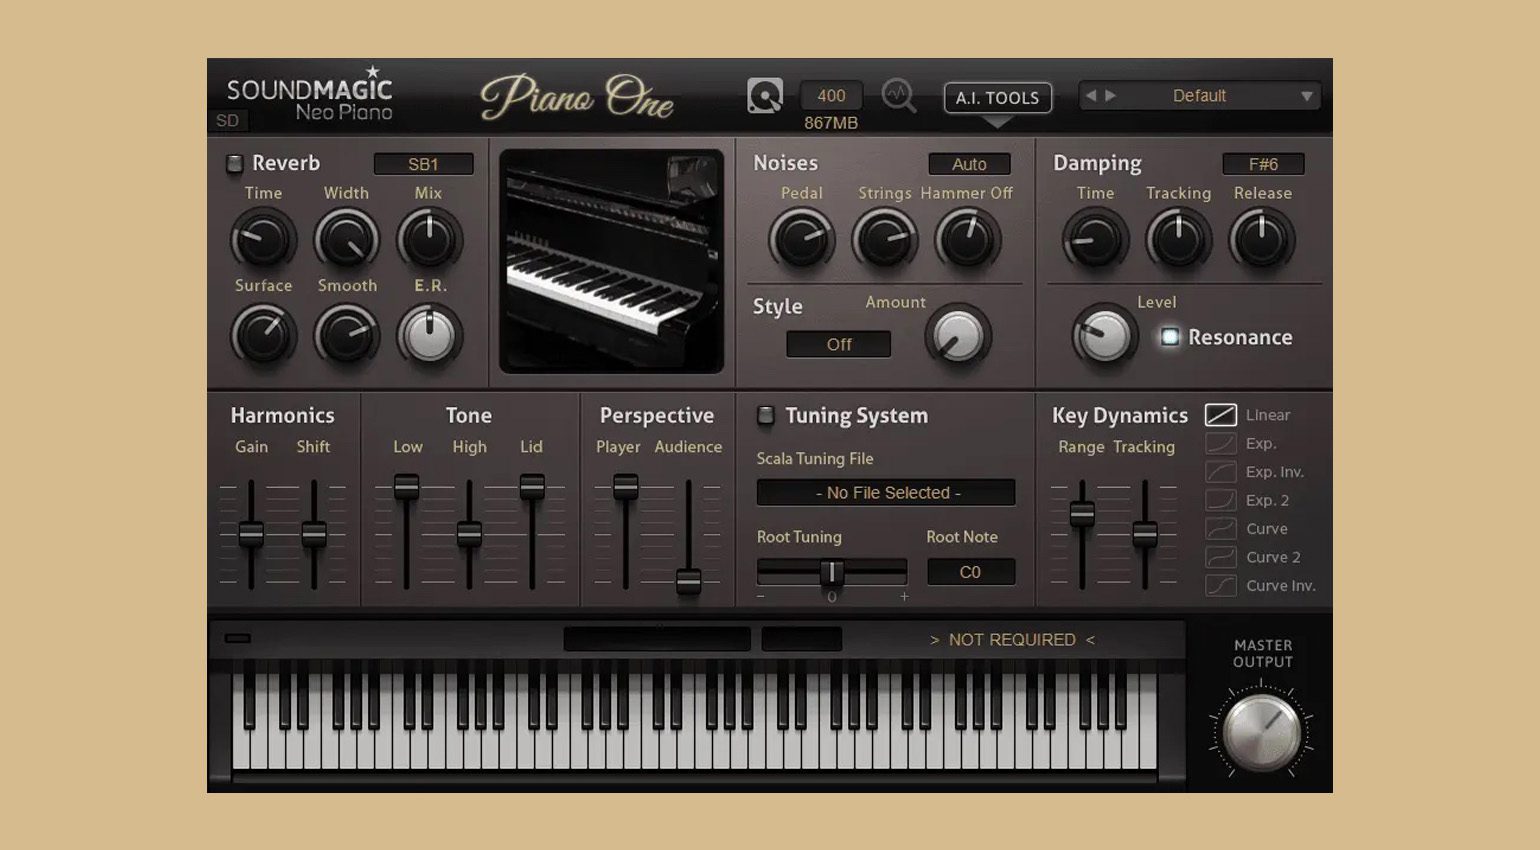Enable the Tuning System switch
Viewport: 1540px width, 850px height.
coord(765,415)
